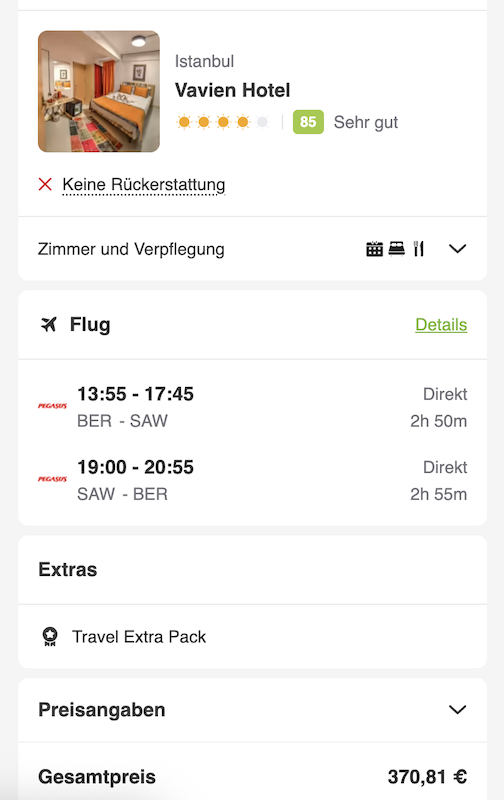Click the airplane icon beside Flug
This screenshot has width=504, height=800.
tap(49, 324)
